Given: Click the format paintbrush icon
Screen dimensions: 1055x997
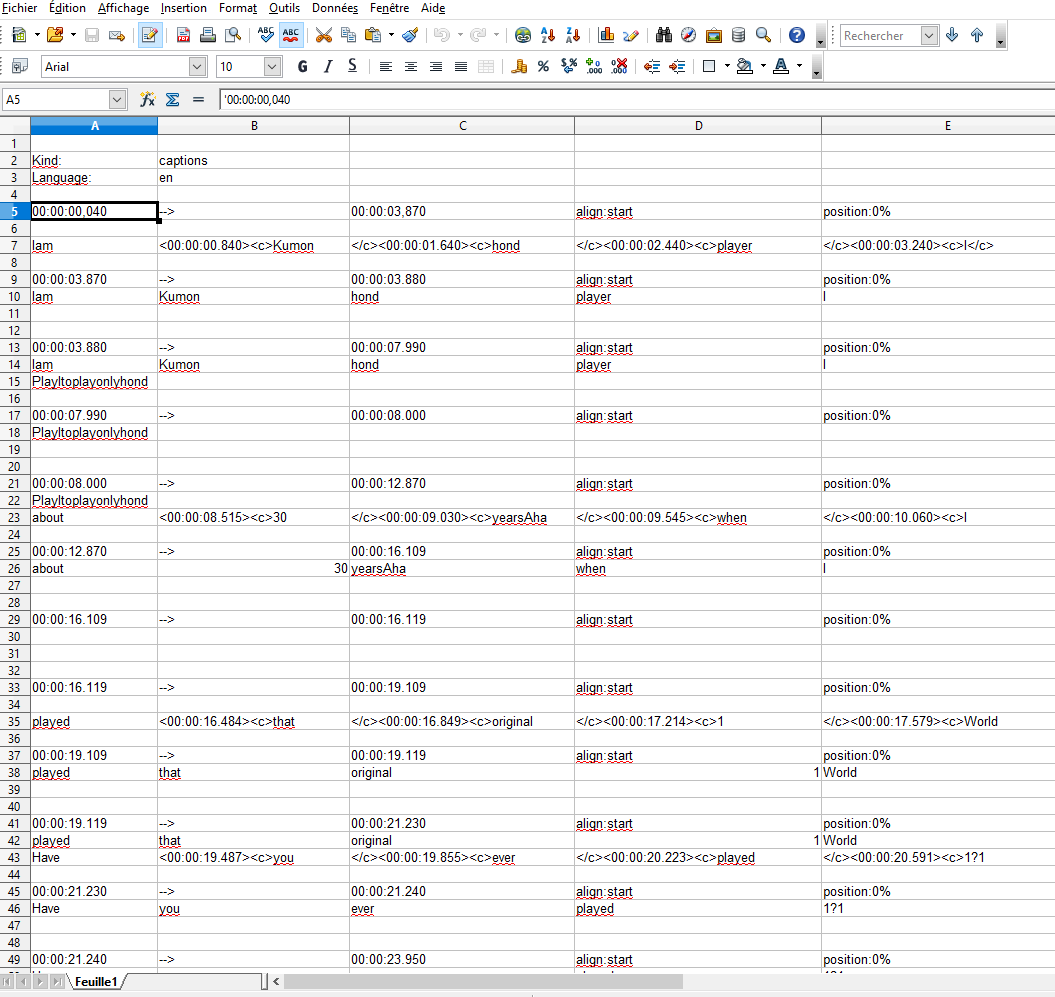Looking at the screenshot, I should 410,35.
